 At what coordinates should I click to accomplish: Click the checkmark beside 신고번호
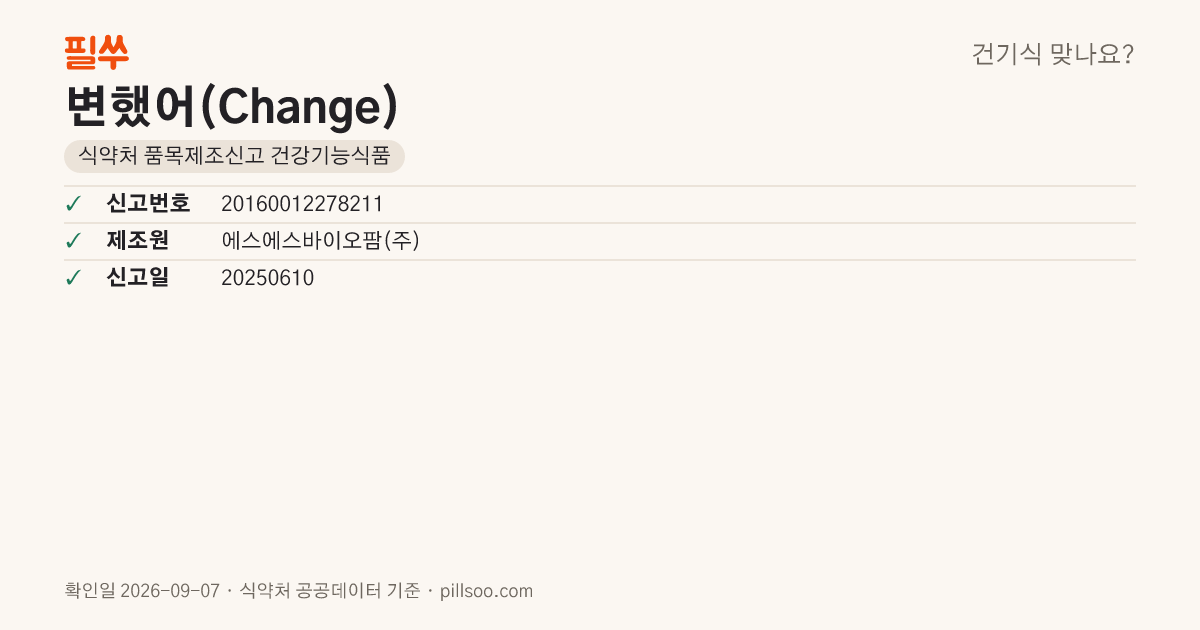click(x=73, y=204)
